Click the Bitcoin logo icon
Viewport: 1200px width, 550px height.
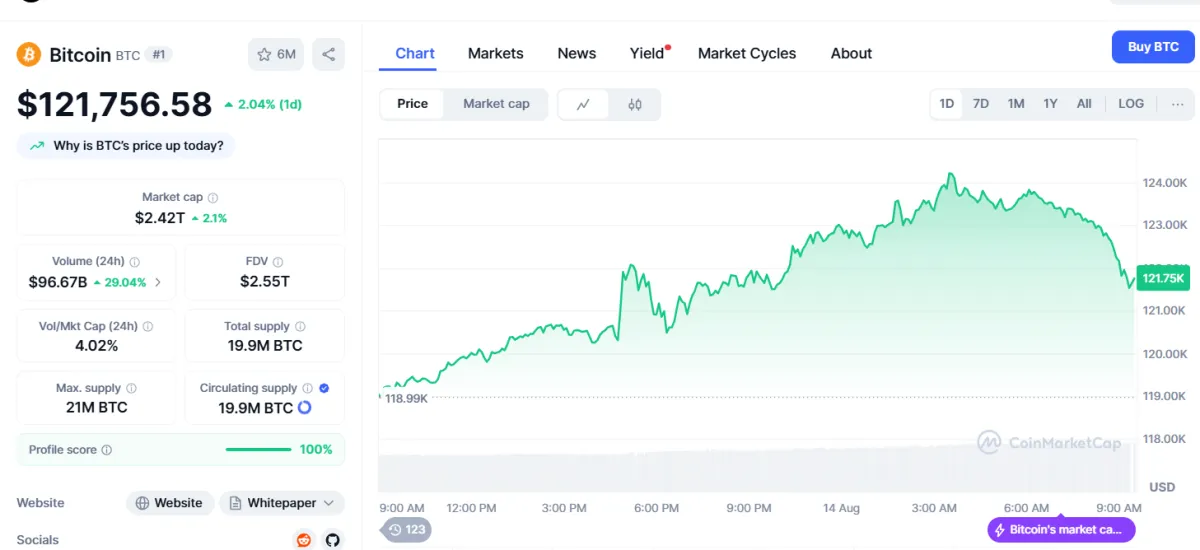pos(28,54)
